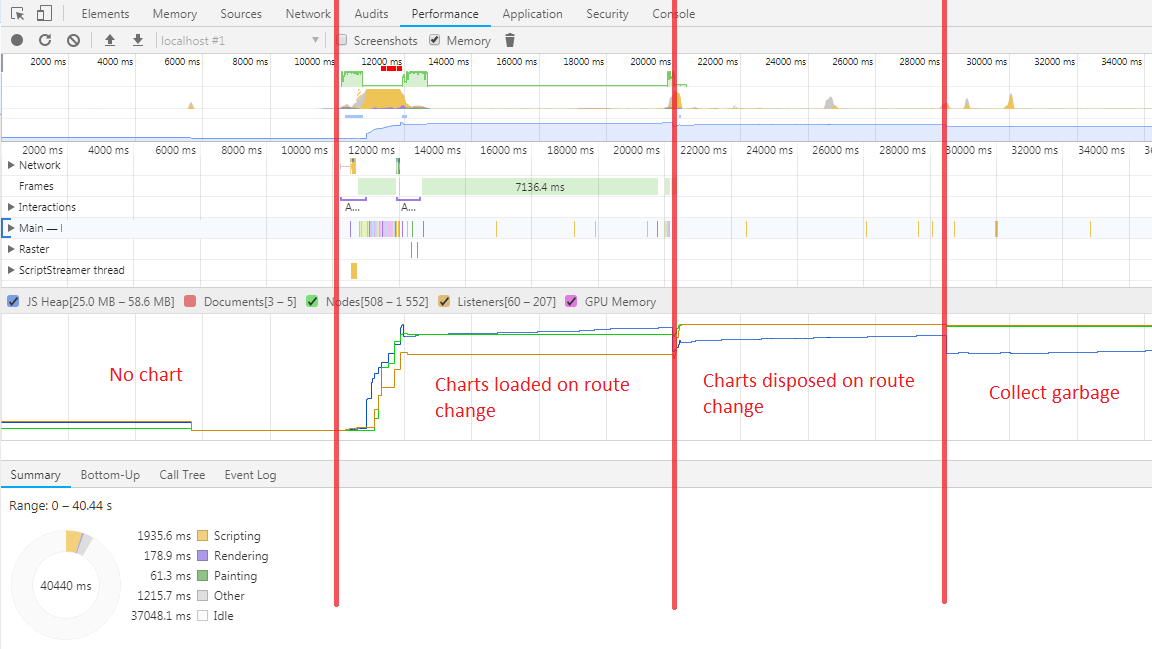This screenshot has width=1152, height=649.
Task: Switch to the Event Log tab
Action: [x=250, y=474]
